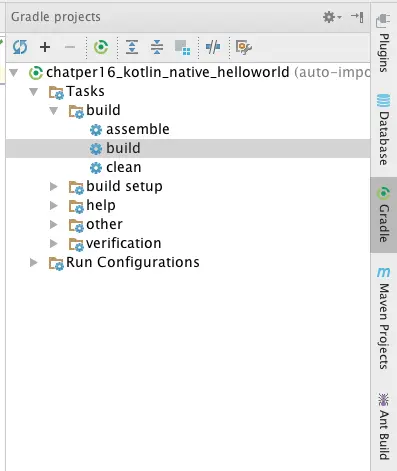Switch to the Database side tab
This screenshot has height=471, width=397.
tap(384, 130)
